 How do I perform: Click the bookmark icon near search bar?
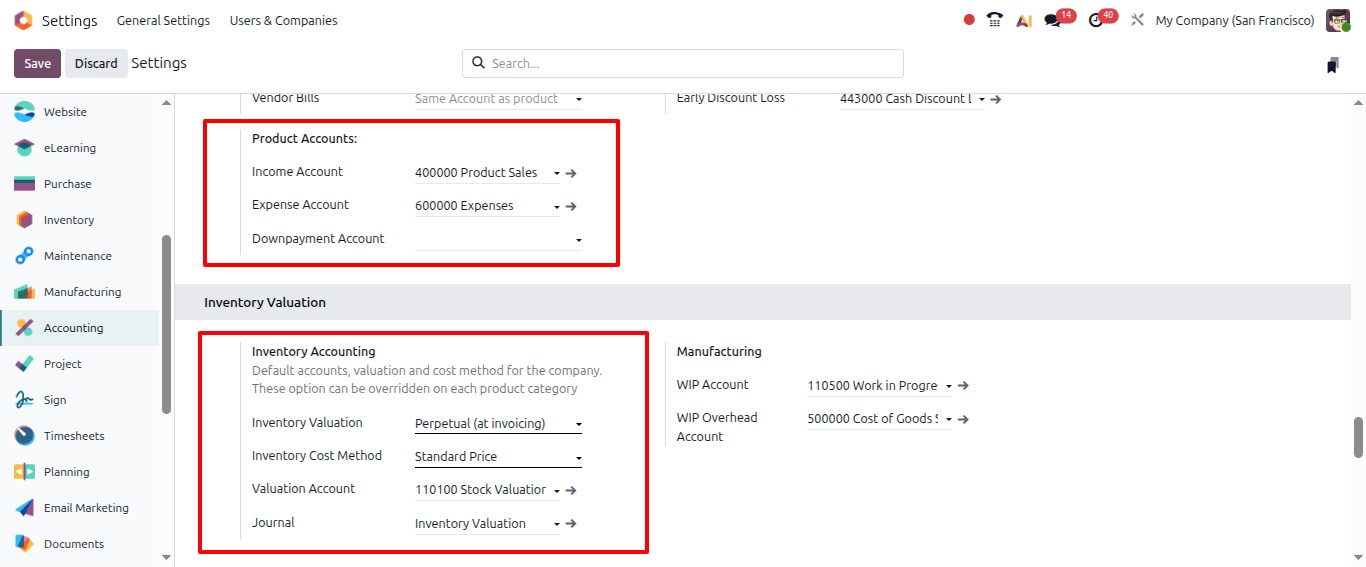[x=1332, y=65]
